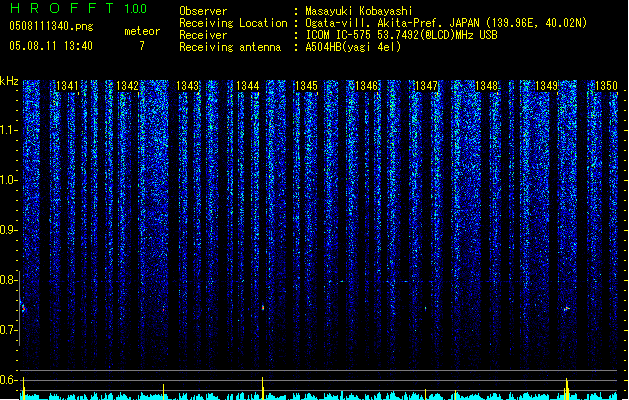Click the 0.9 kHz axis label
Viewport: 629px width, 400px height.
point(8,230)
